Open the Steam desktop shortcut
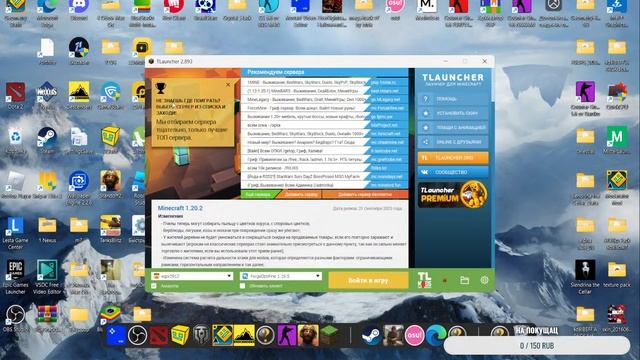The height and width of the screenshot is (360, 640). [47, 141]
